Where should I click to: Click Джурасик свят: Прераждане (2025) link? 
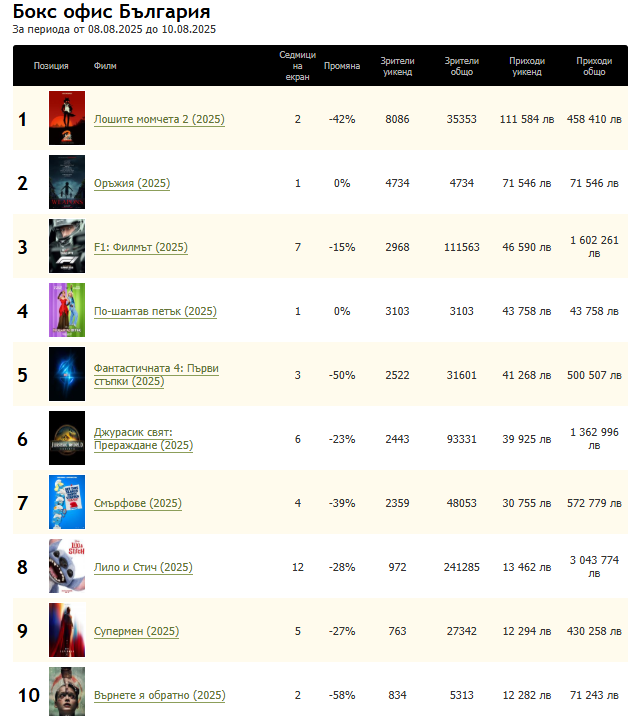[143, 439]
